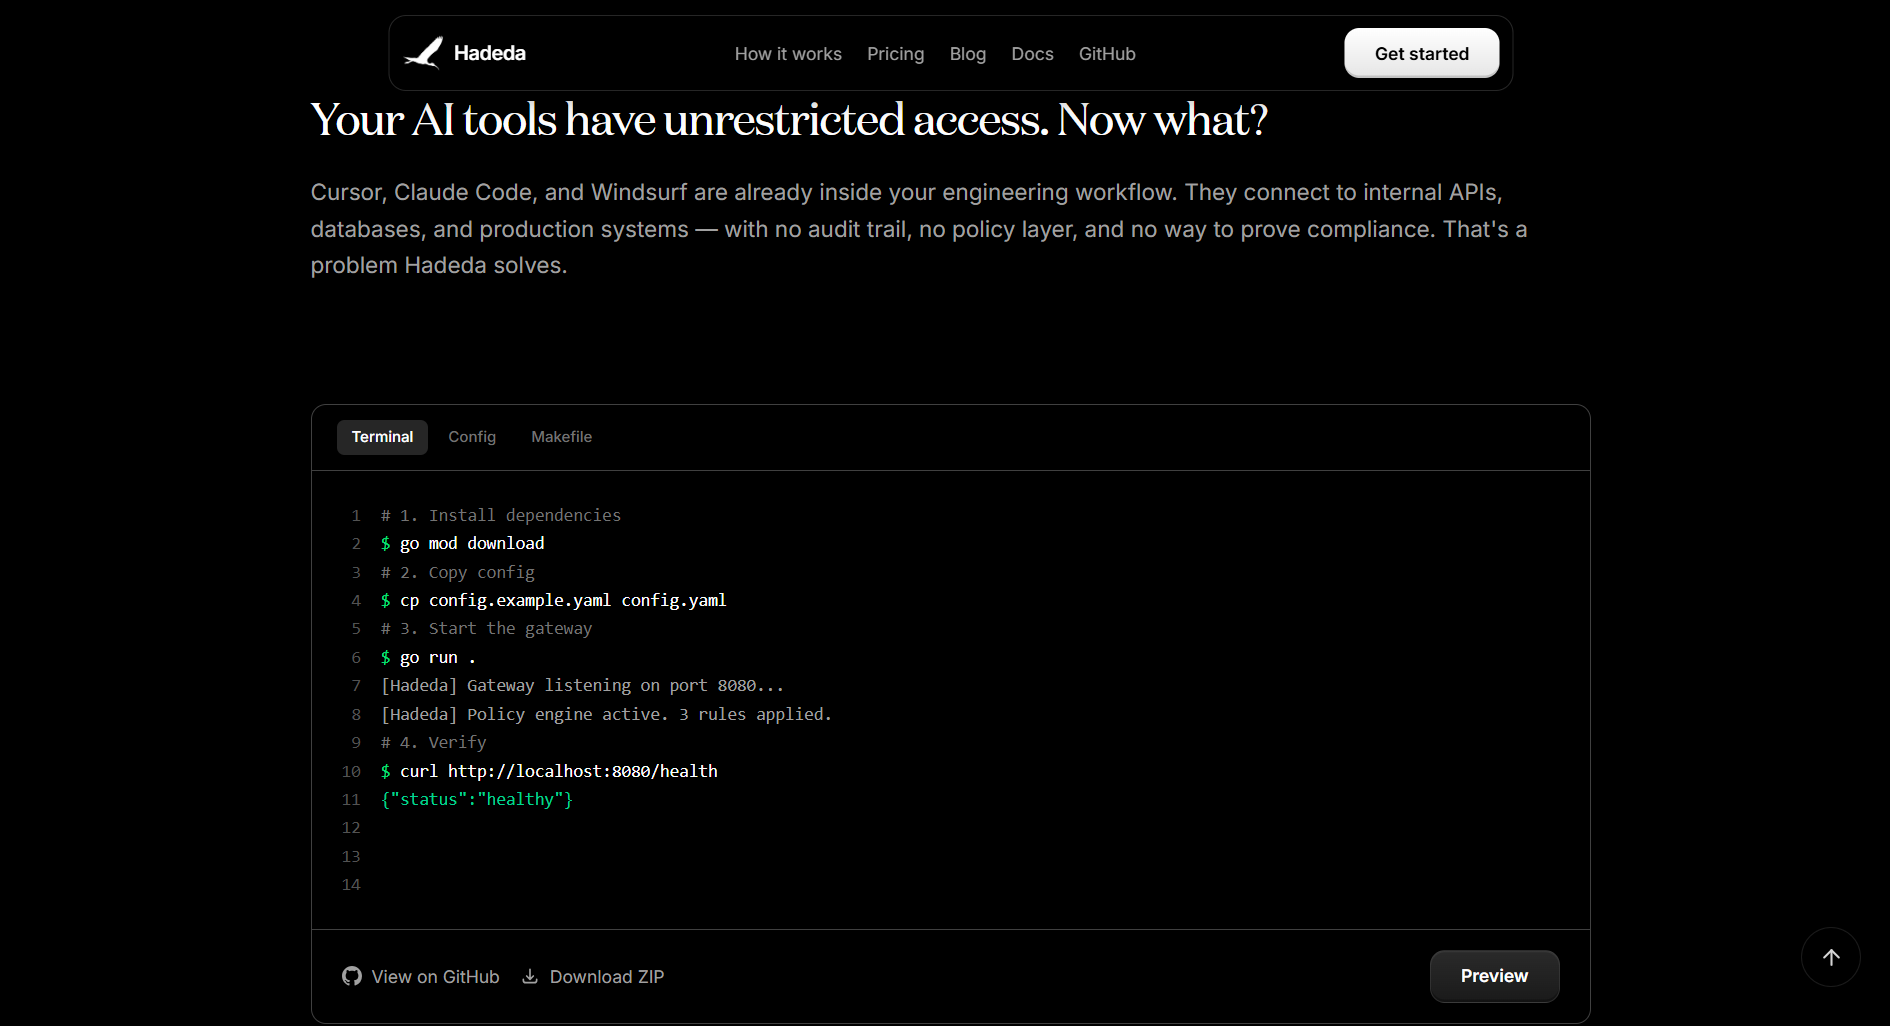Click the {"status":"healthy"} output line
Viewport: 1890px width, 1026px height.
tap(476, 799)
